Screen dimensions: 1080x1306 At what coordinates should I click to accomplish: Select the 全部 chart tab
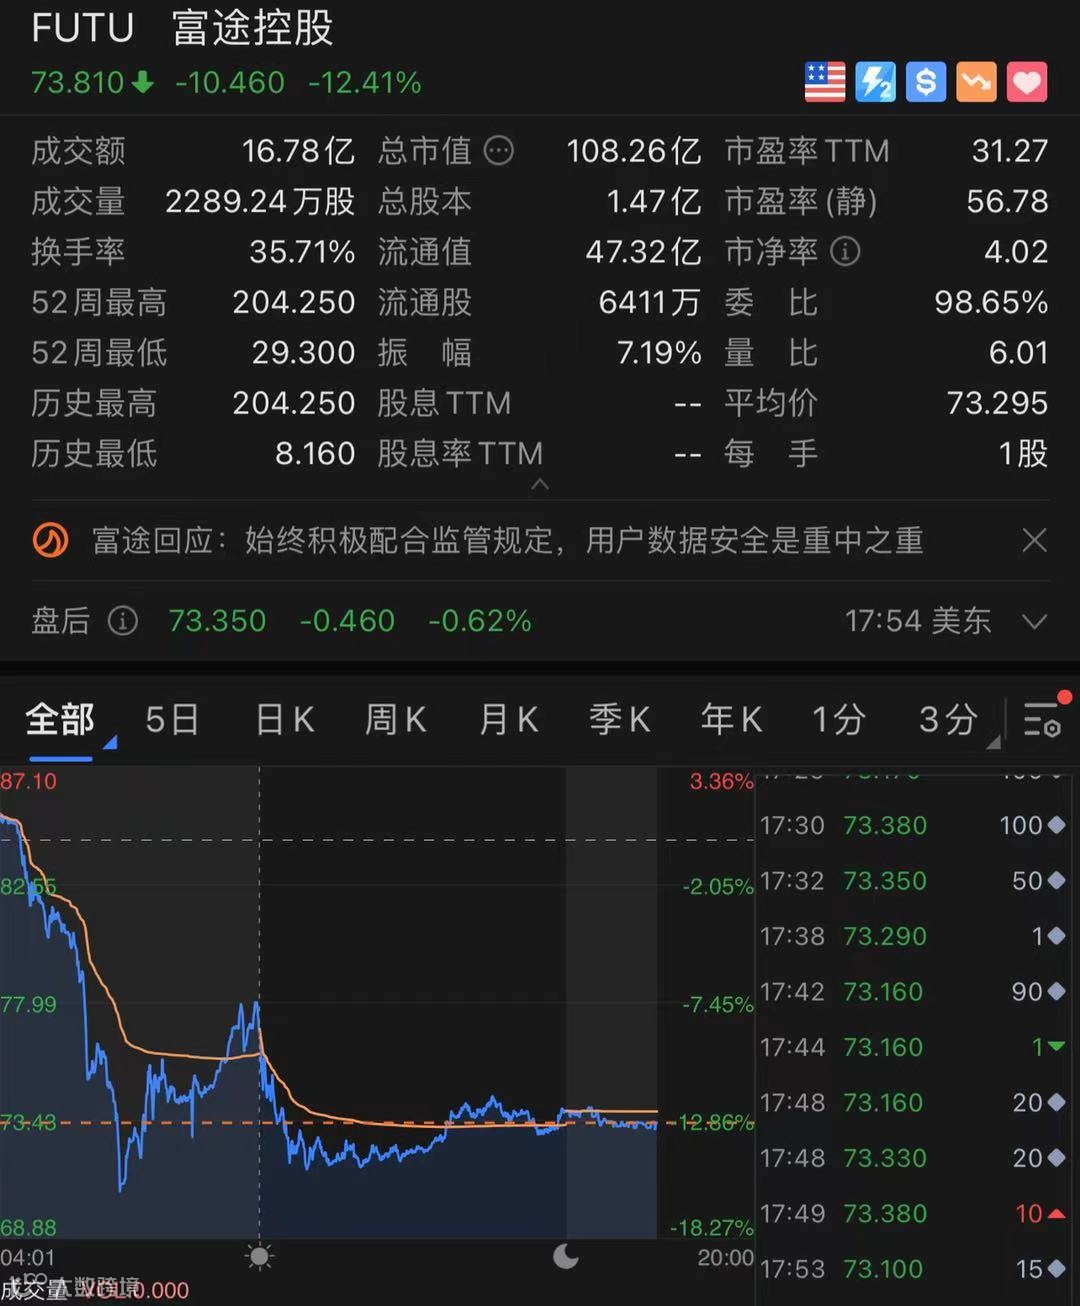tap(60, 719)
